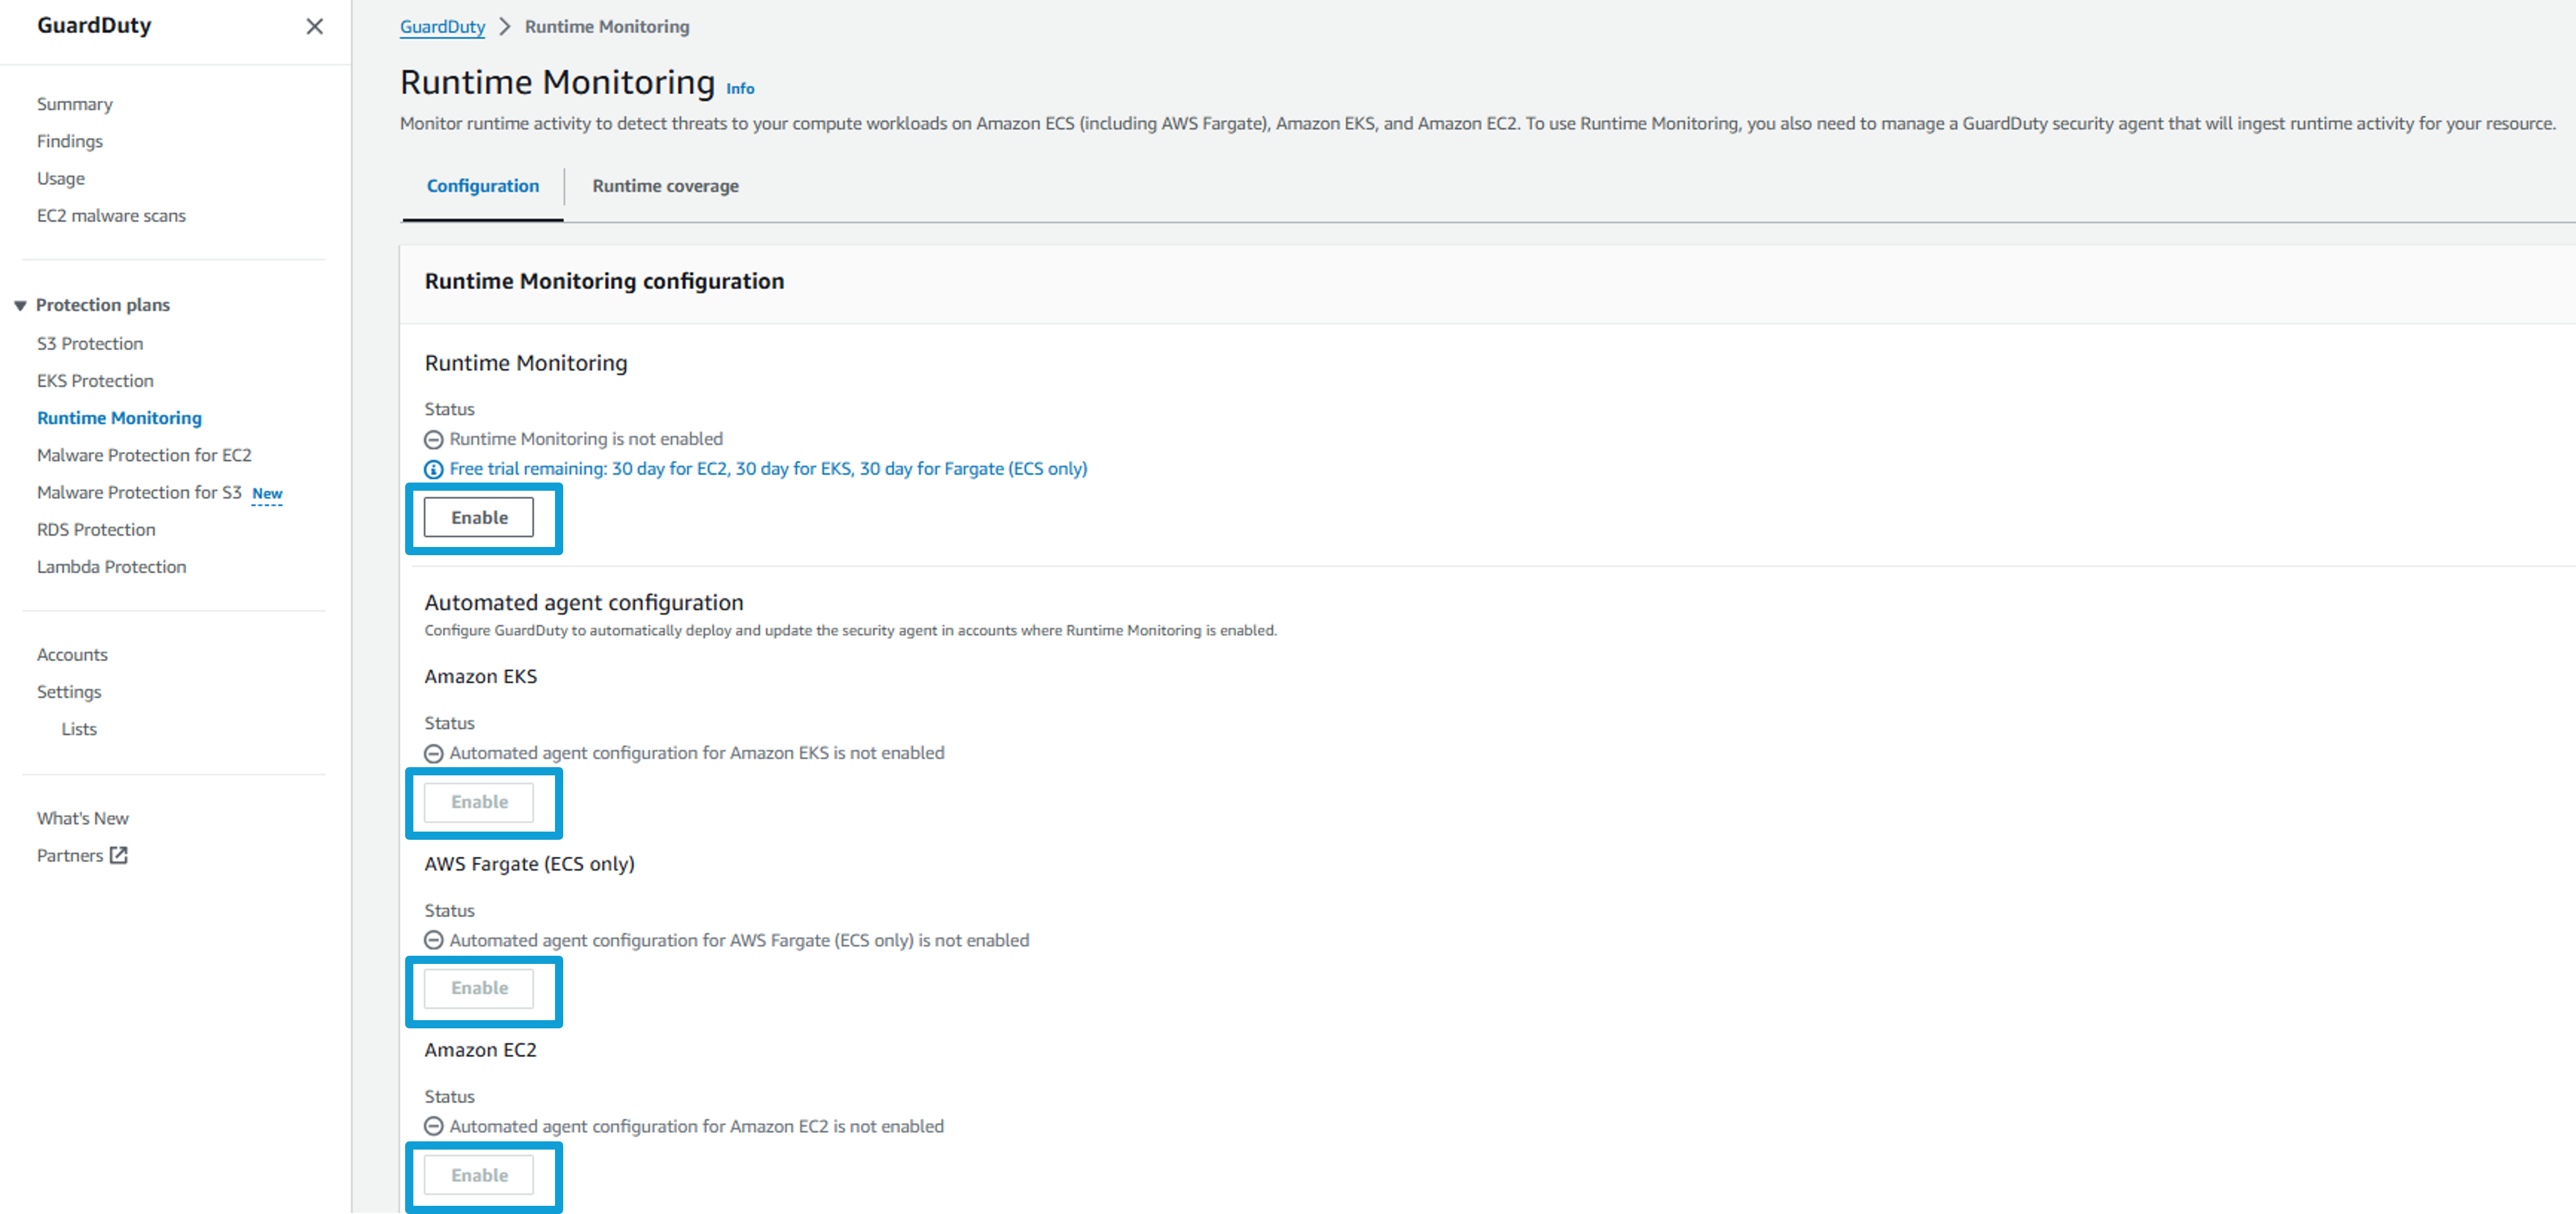Image resolution: width=2576 pixels, height=1214 pixels.
Task: Open the Usage page
Action: [61, 178]
